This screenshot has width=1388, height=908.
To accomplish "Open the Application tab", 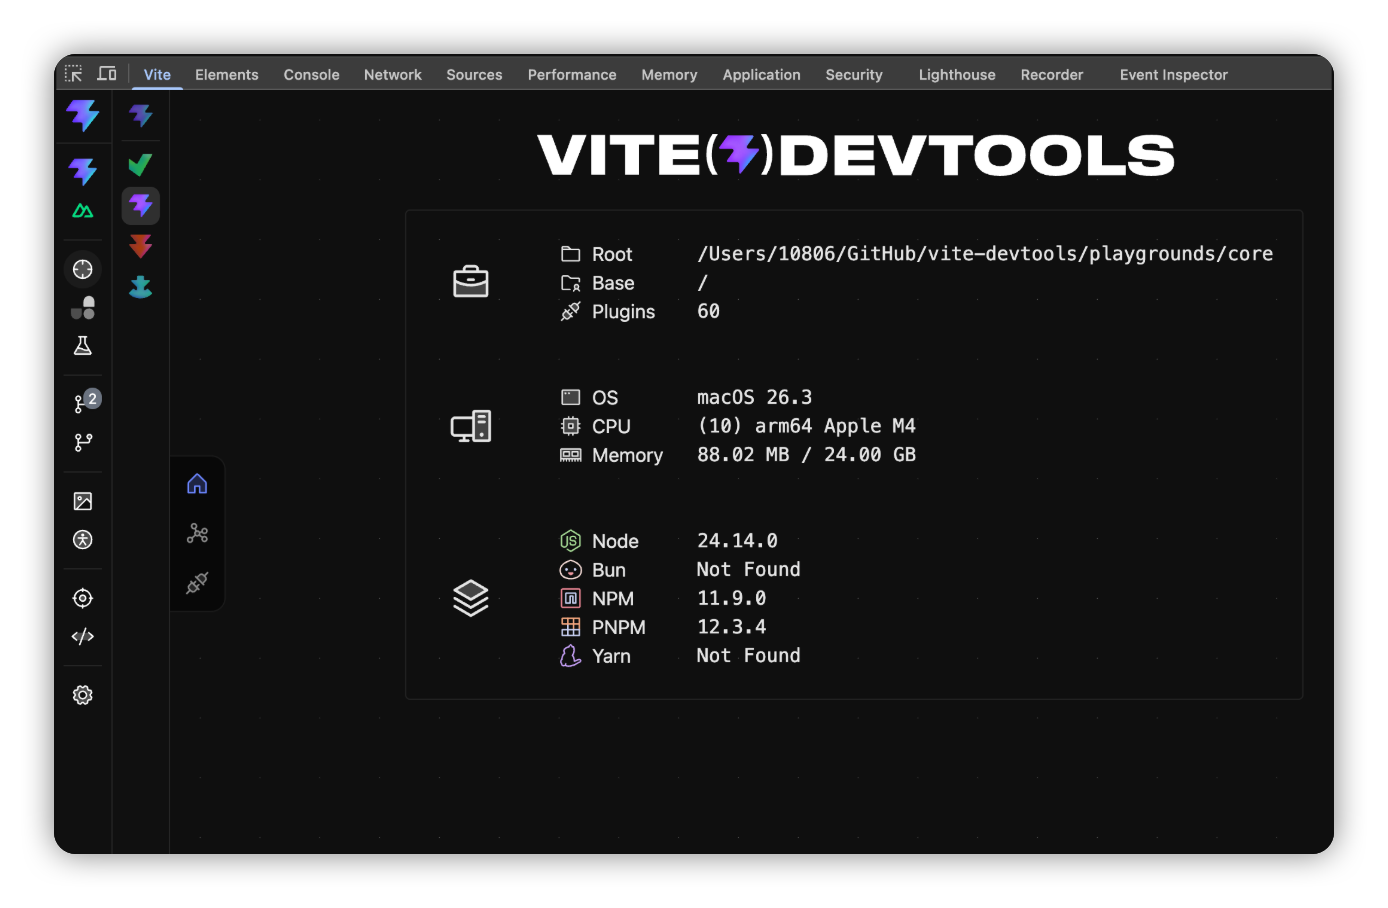I will [x=762, y=75].
